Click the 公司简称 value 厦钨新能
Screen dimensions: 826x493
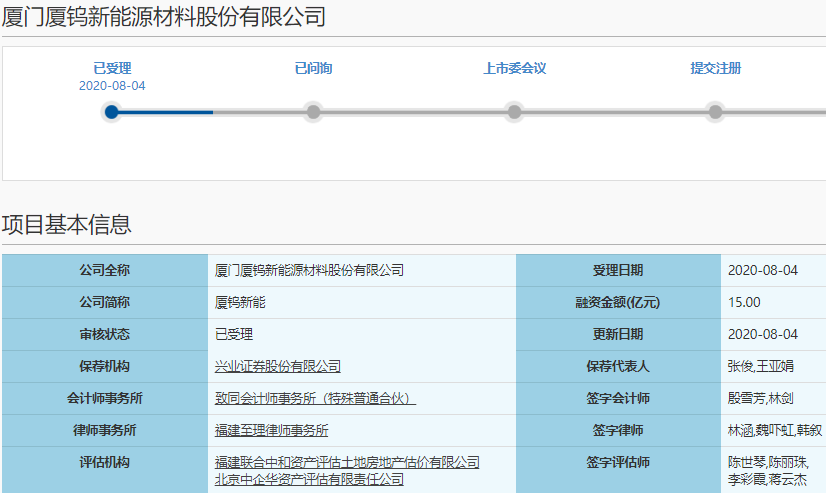tap(240, 303)
